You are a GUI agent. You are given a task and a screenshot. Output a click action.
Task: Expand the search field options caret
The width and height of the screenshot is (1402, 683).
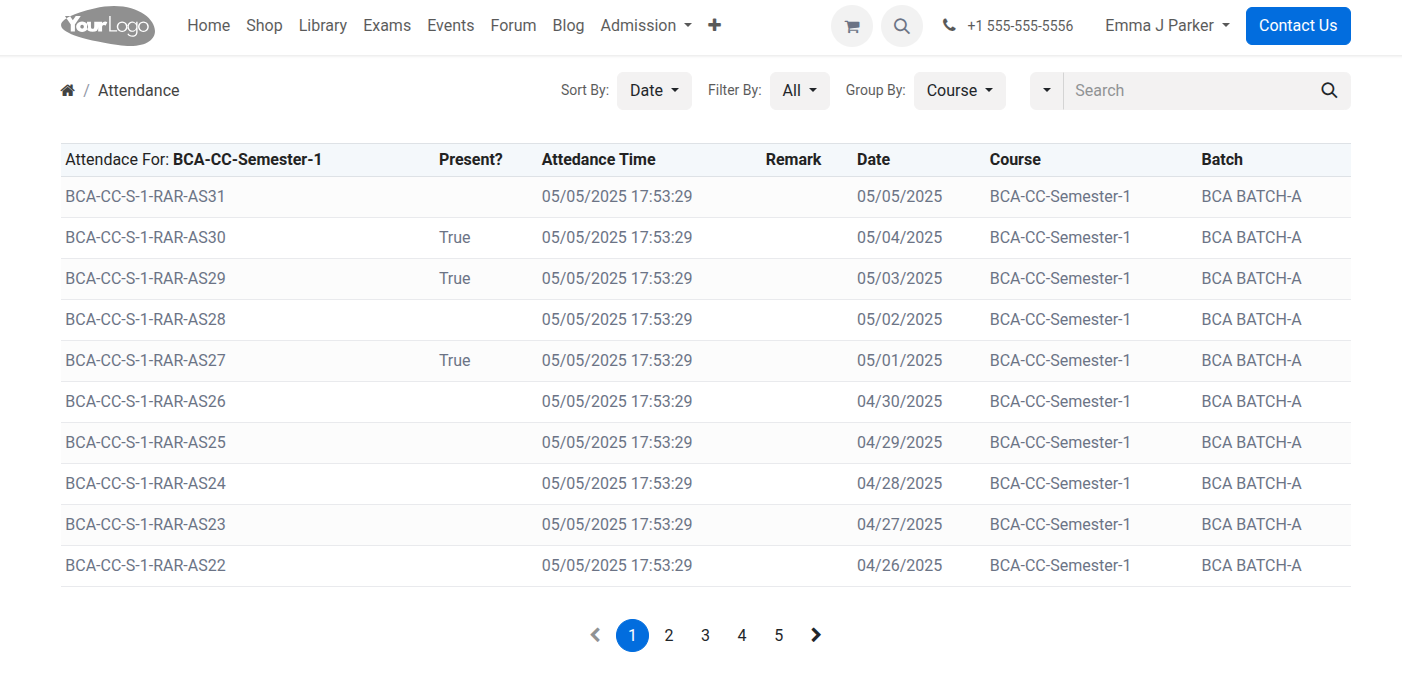coord(1047,91)
